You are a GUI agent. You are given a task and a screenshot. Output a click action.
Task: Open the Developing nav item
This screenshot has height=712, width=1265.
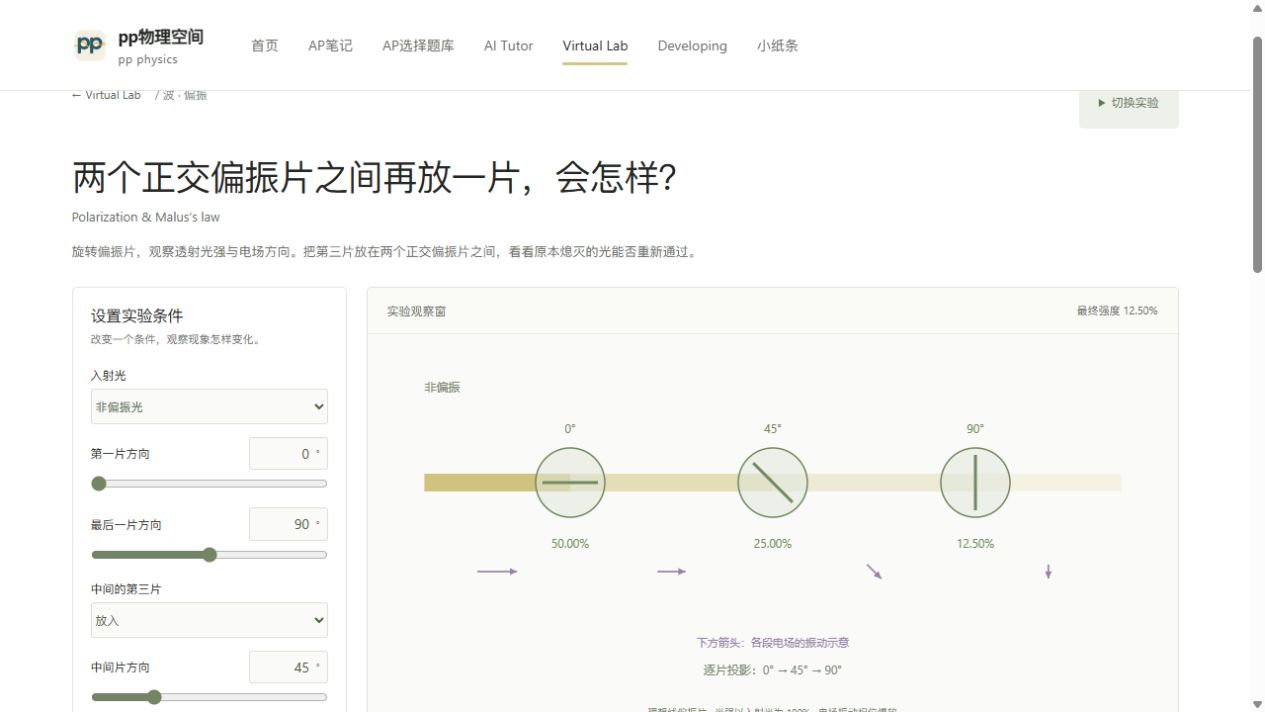coord(692,46)
